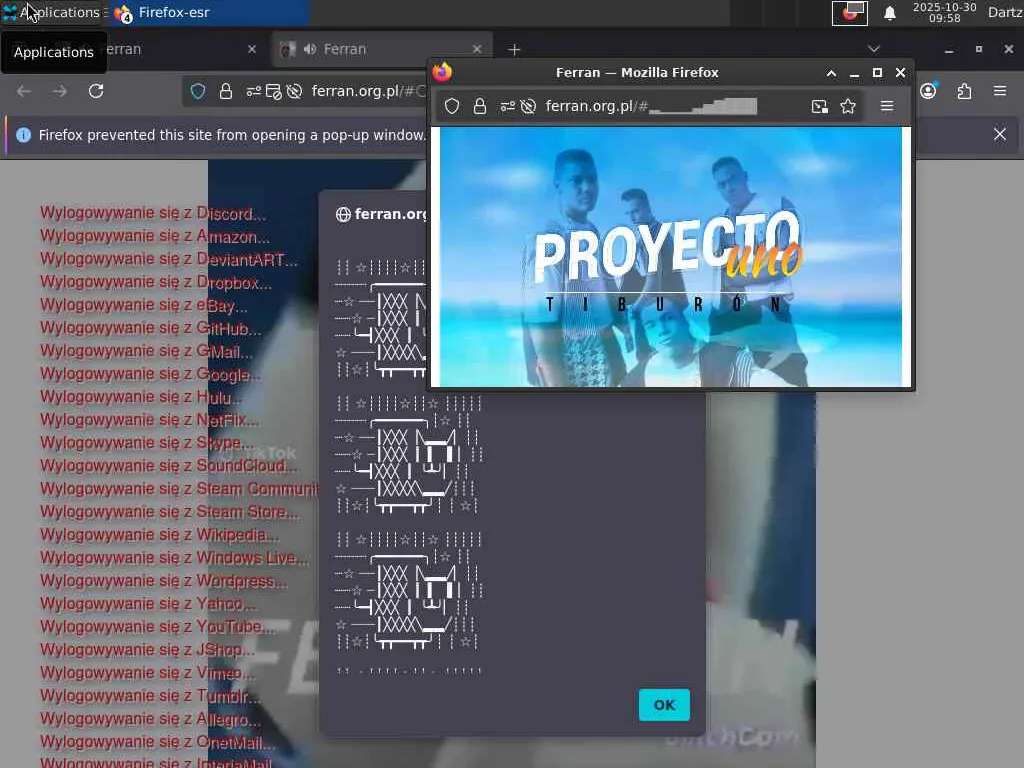This screenshot has height=768, width=1024.
Task: Roll up pop-up window with caret button
Action: 831,73
